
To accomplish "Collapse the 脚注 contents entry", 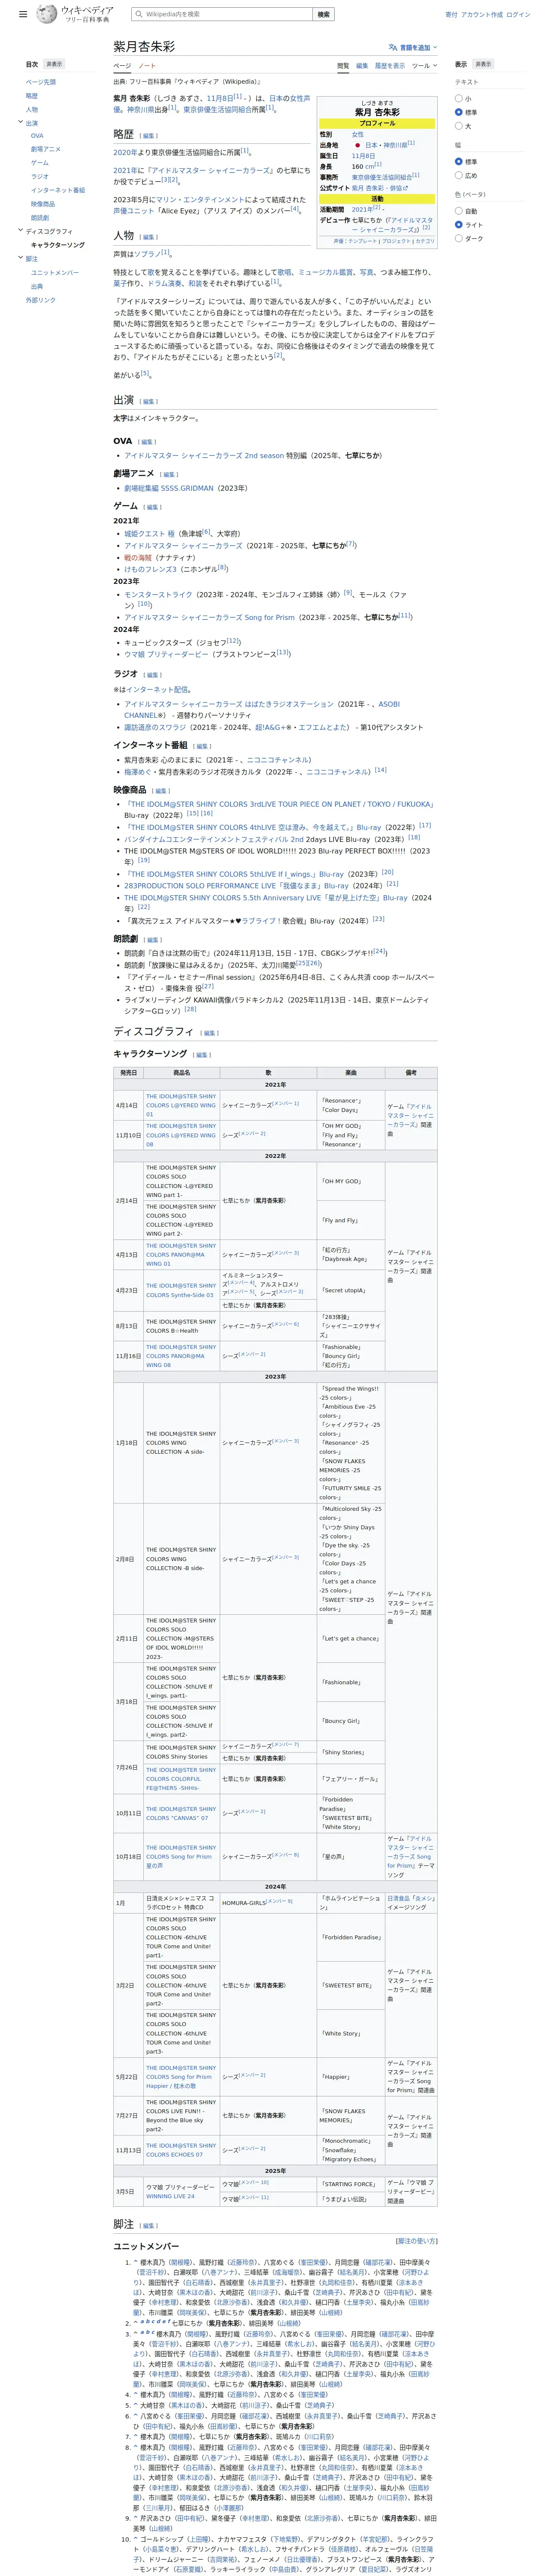I will pos(20,258).
